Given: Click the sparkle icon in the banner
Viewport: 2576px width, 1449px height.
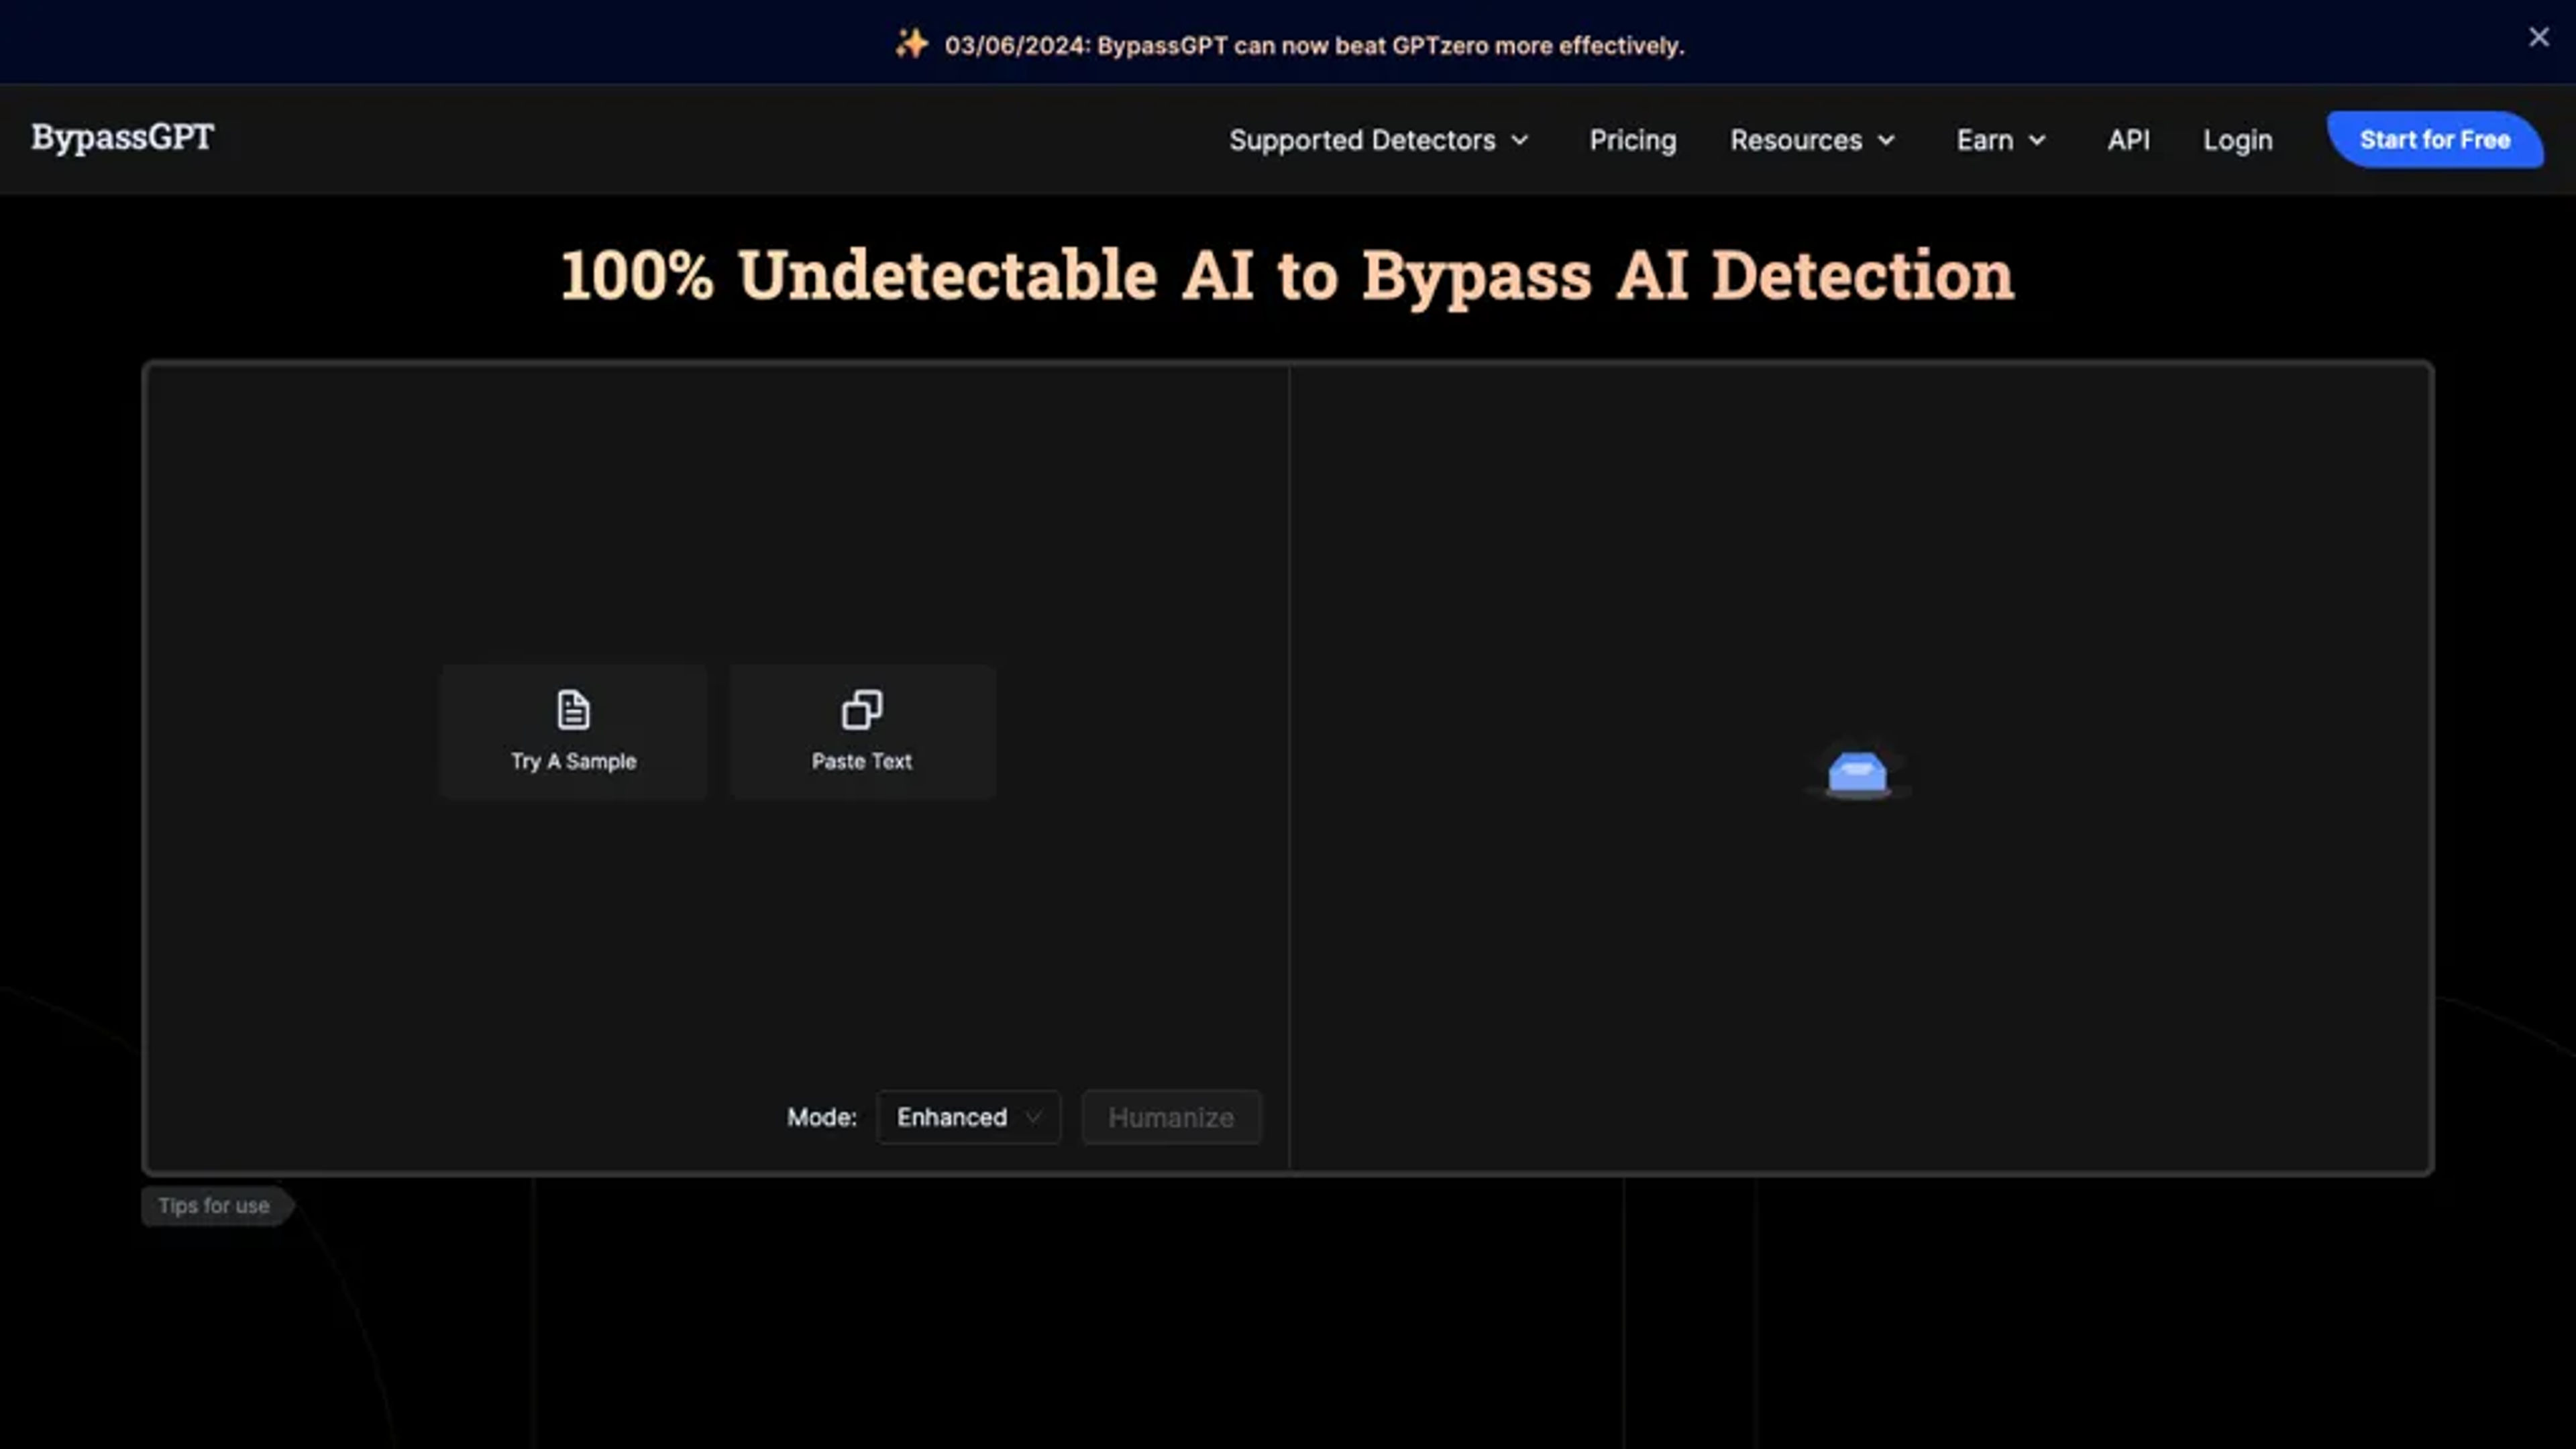Looking at the screenshot, I should click(911, 44).
